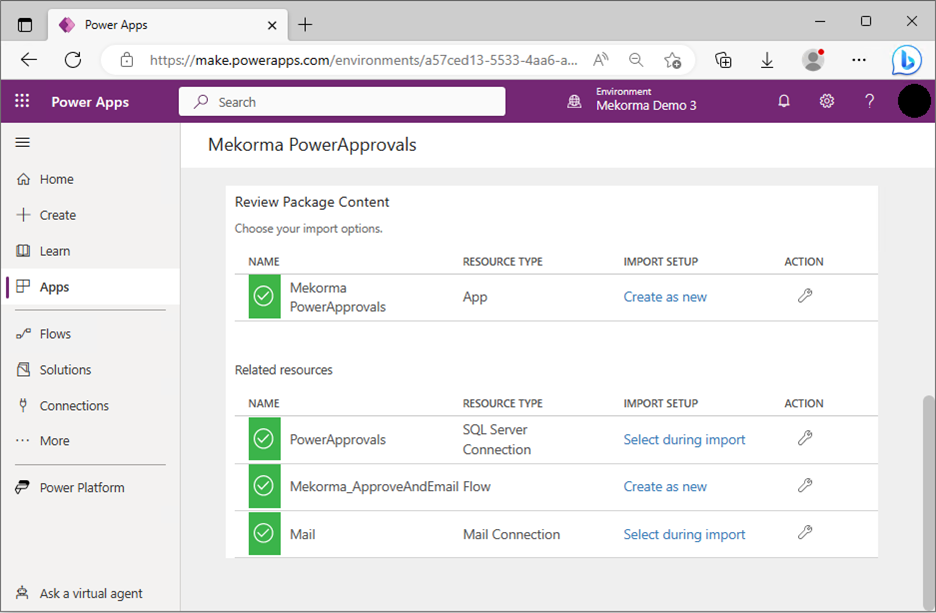Click Select during import for PowerApprovals

point(684,440)
